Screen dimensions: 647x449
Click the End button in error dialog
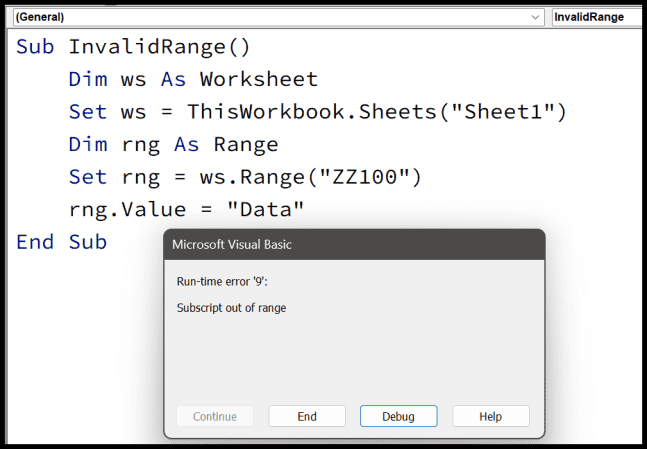307,416
